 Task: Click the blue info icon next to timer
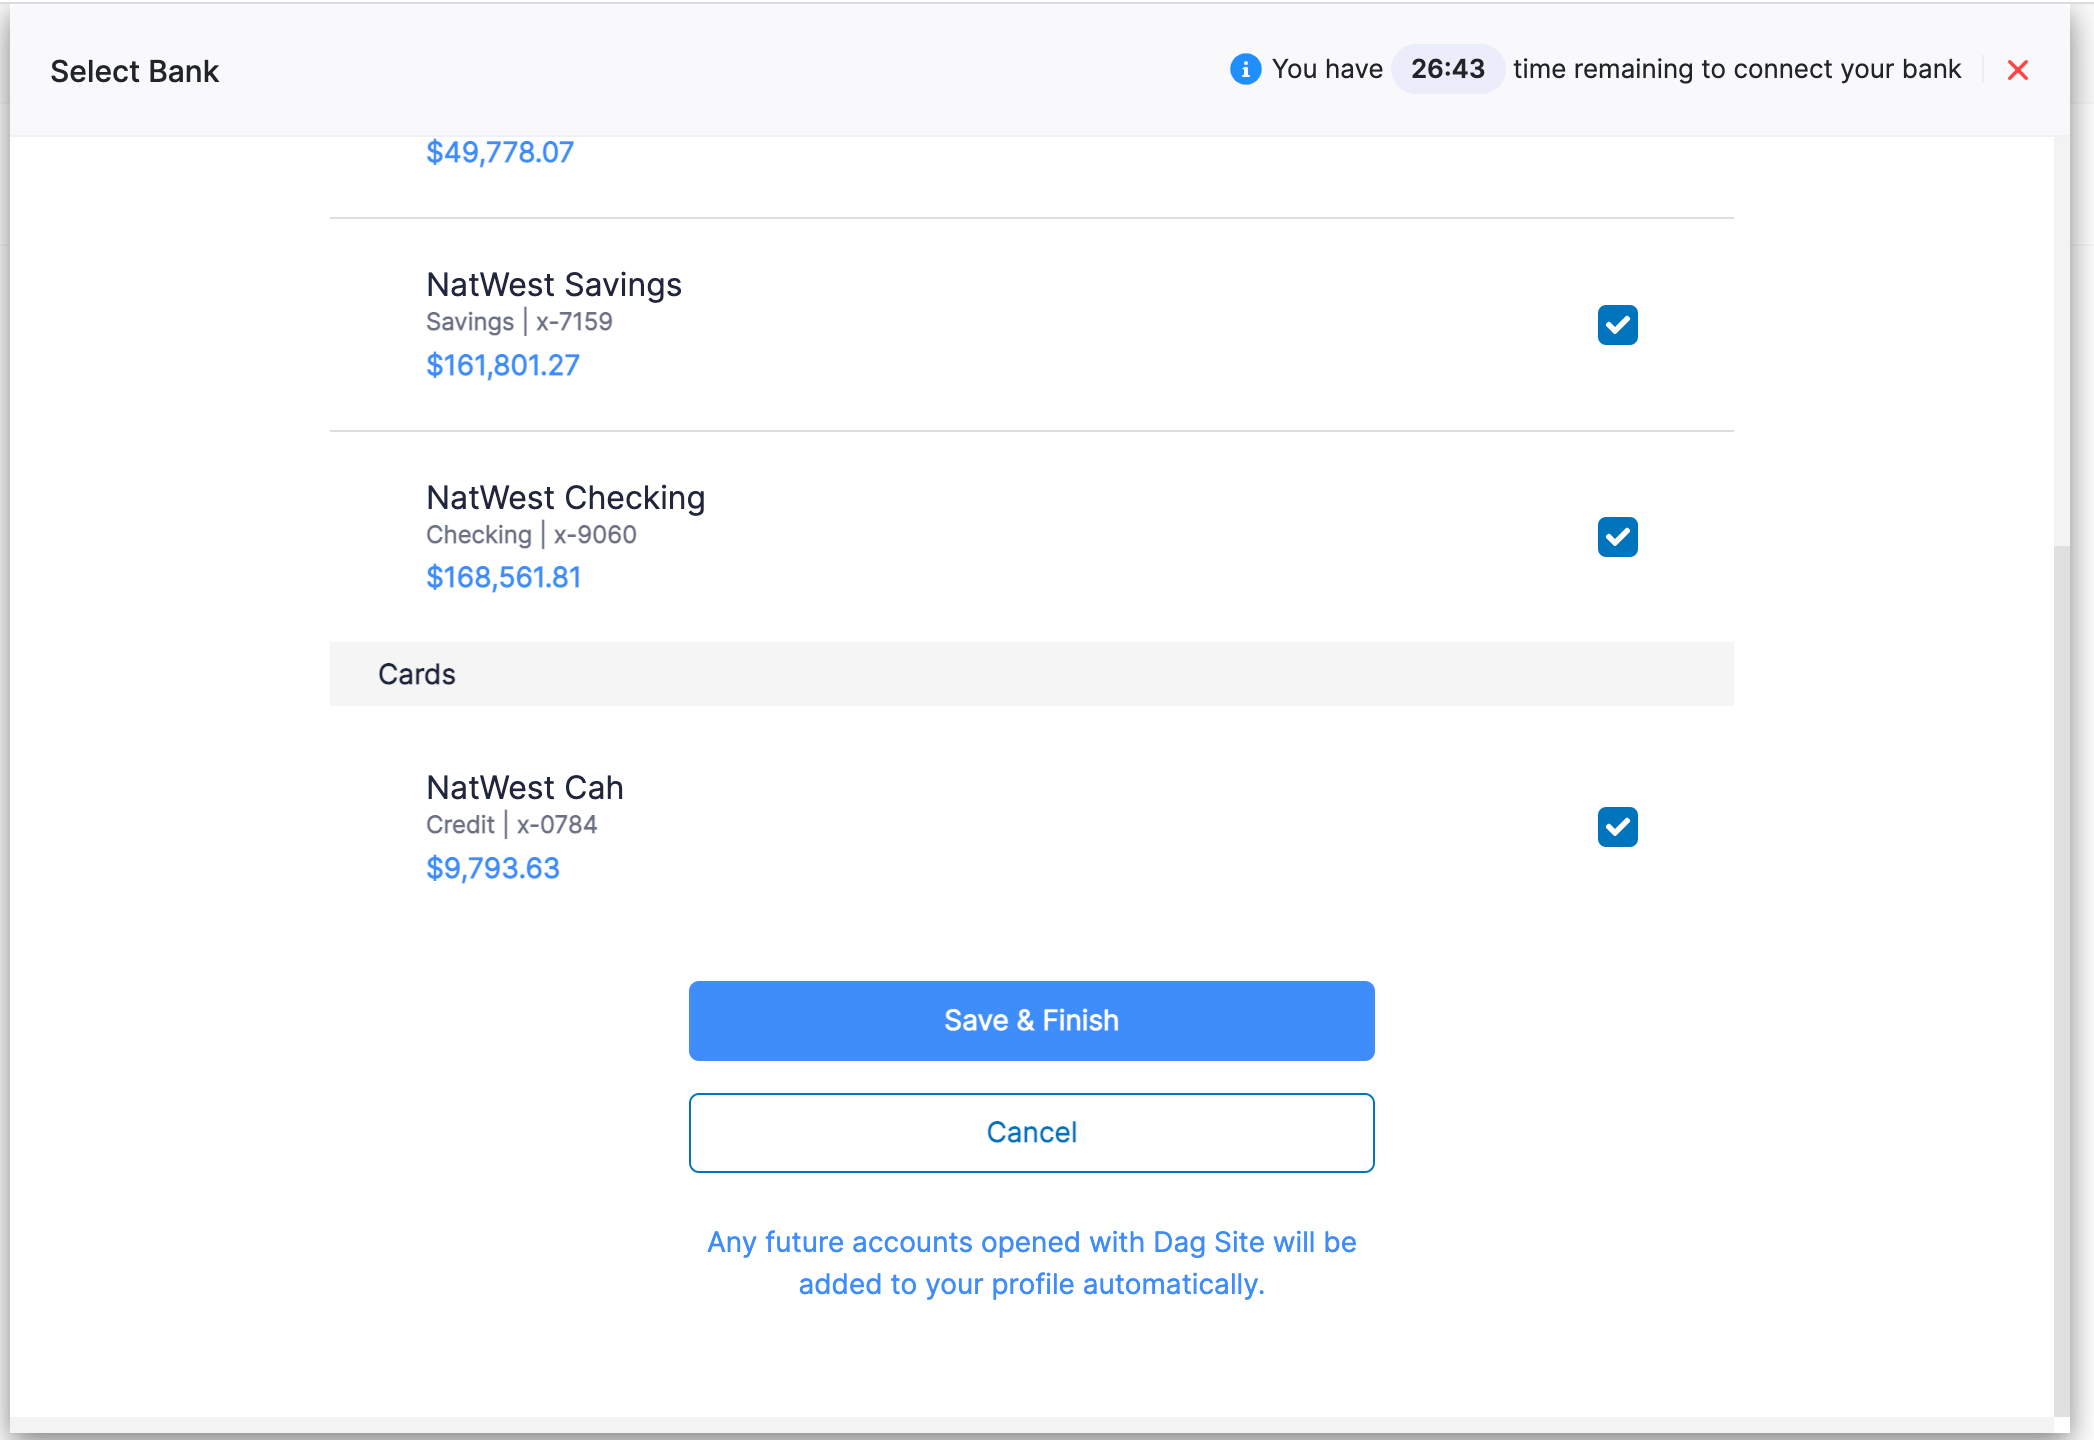tap(1245, 69)
